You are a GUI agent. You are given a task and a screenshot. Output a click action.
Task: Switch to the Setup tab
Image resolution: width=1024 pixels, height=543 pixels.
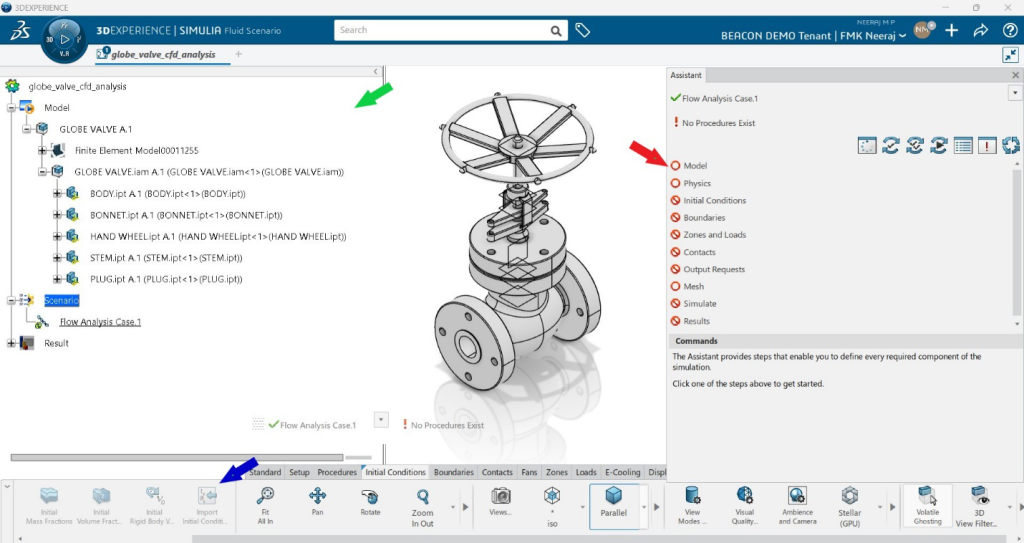[x=299, y=472]
